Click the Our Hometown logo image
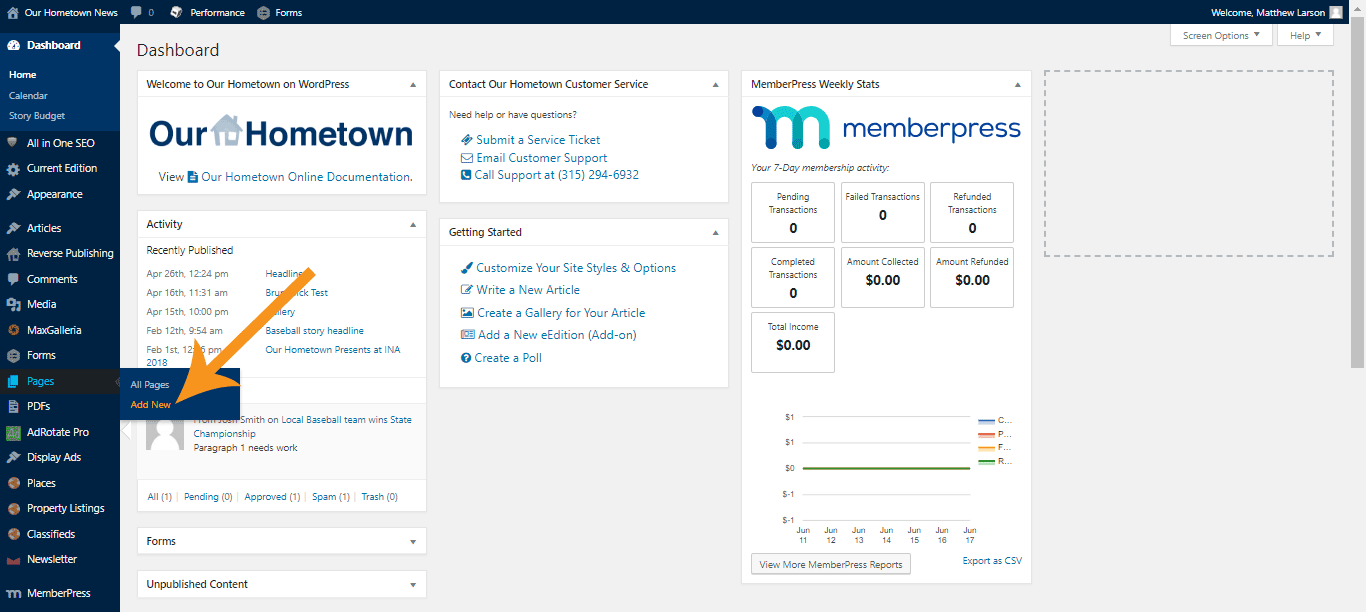The width and height of the screenshot is (1366, 612). (281, 133)
